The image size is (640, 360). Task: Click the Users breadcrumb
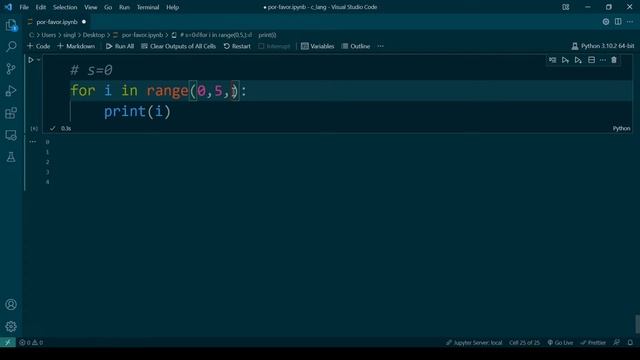tap(49, 35)
